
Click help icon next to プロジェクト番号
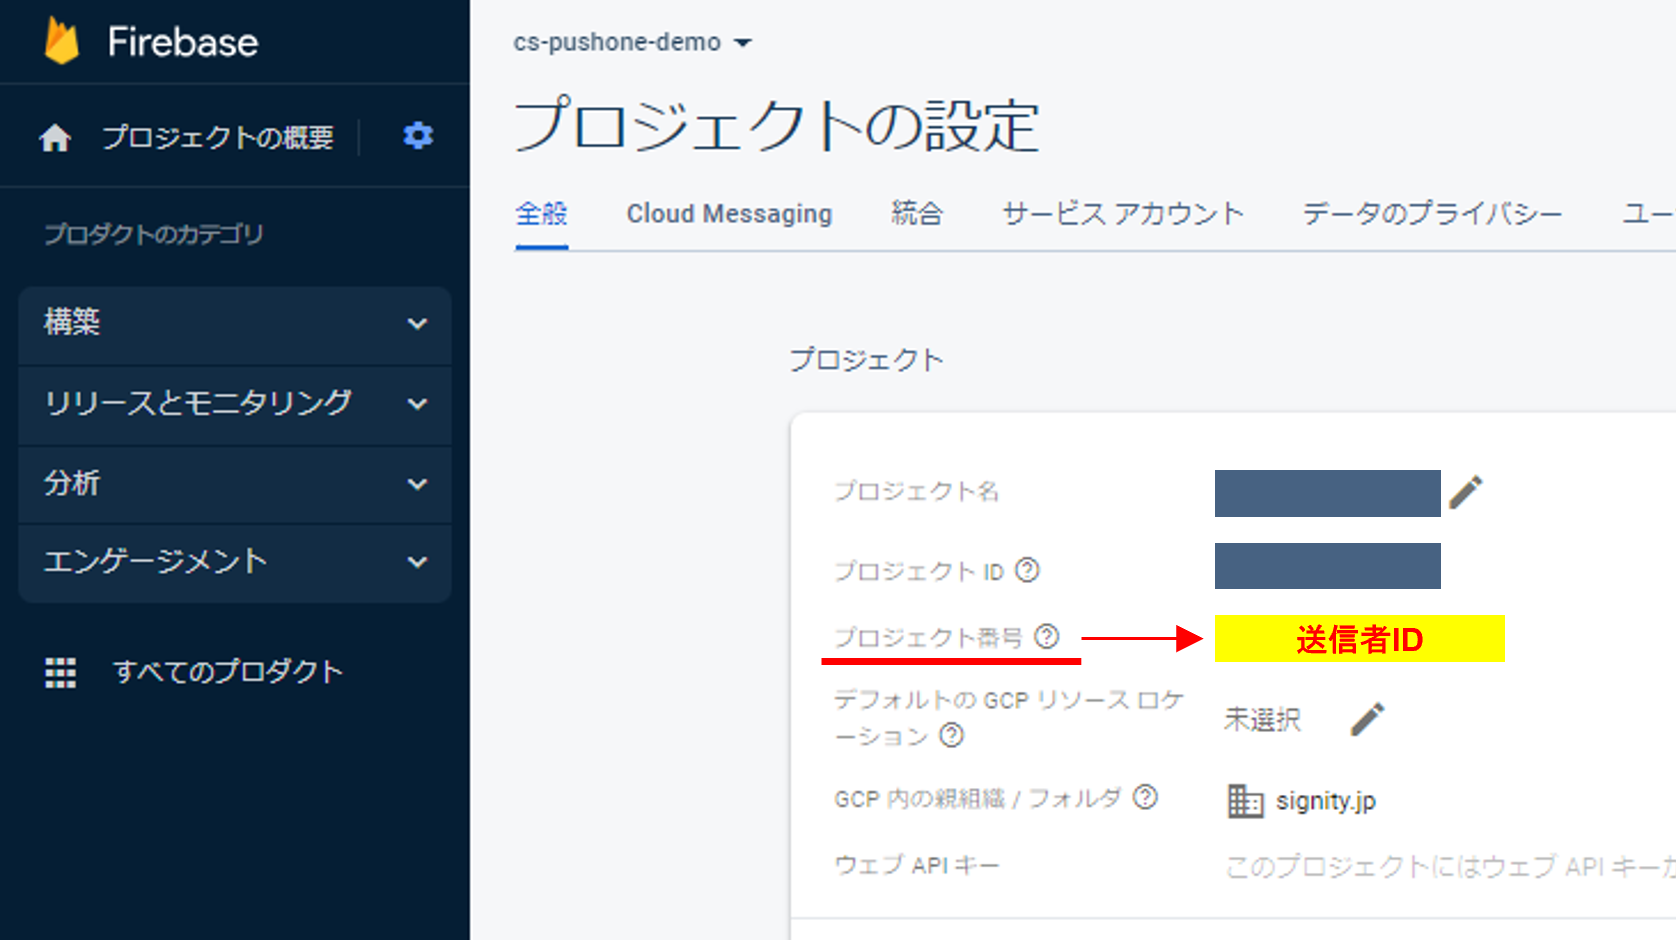point(1047,636)
